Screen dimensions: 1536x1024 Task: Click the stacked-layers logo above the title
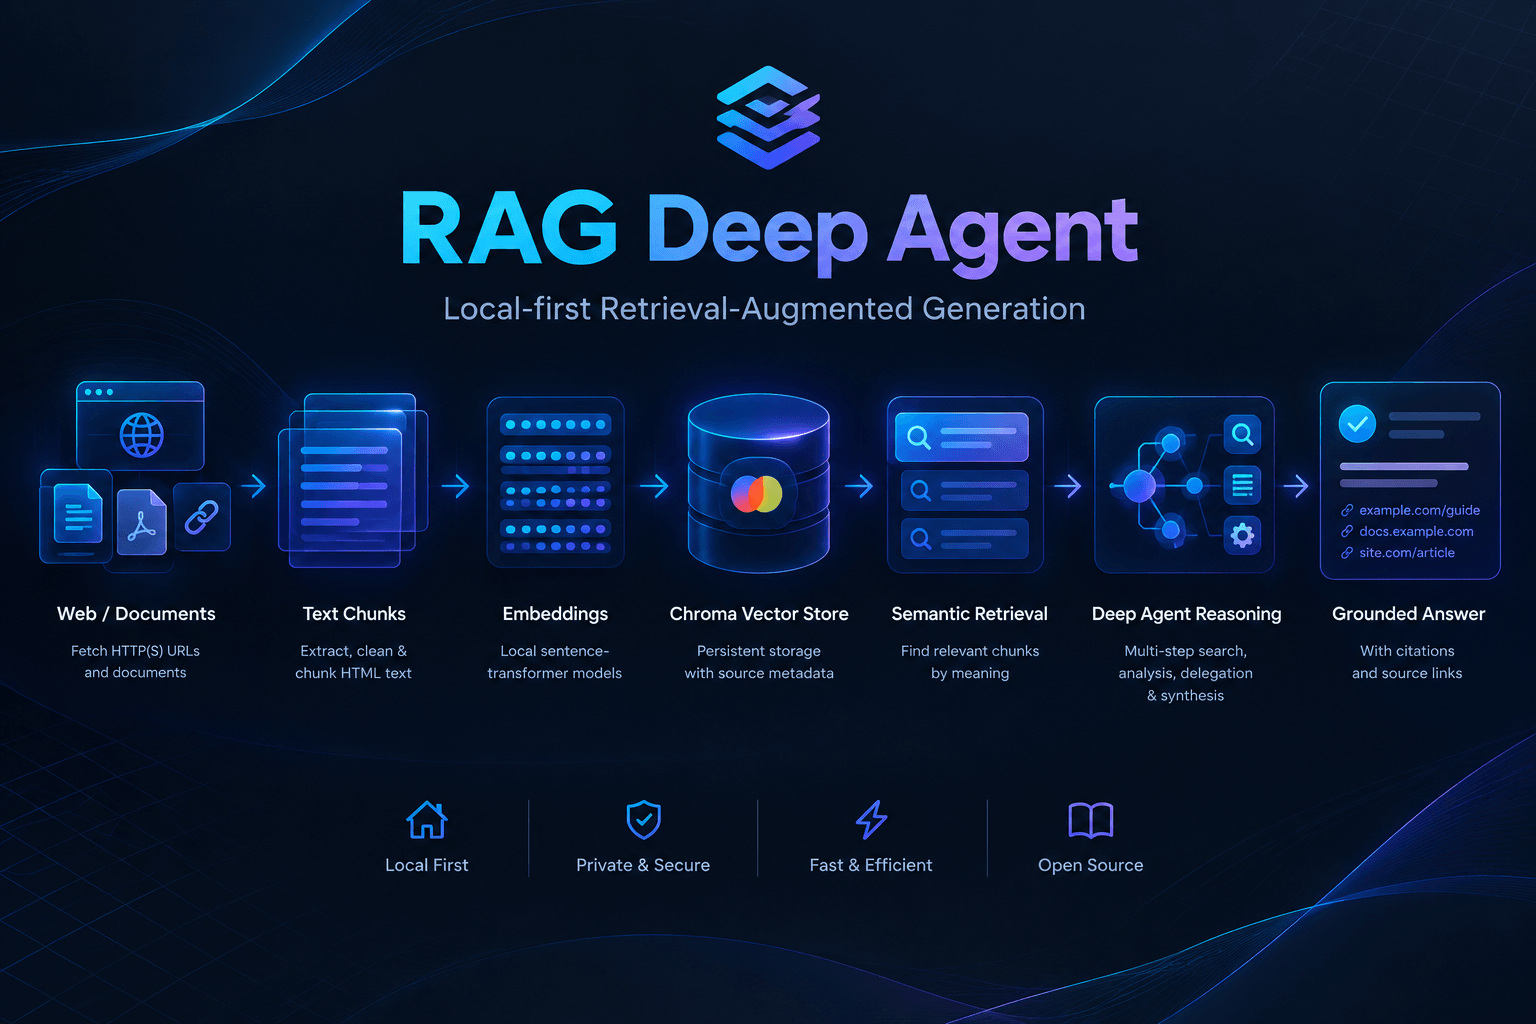(768, 117)
